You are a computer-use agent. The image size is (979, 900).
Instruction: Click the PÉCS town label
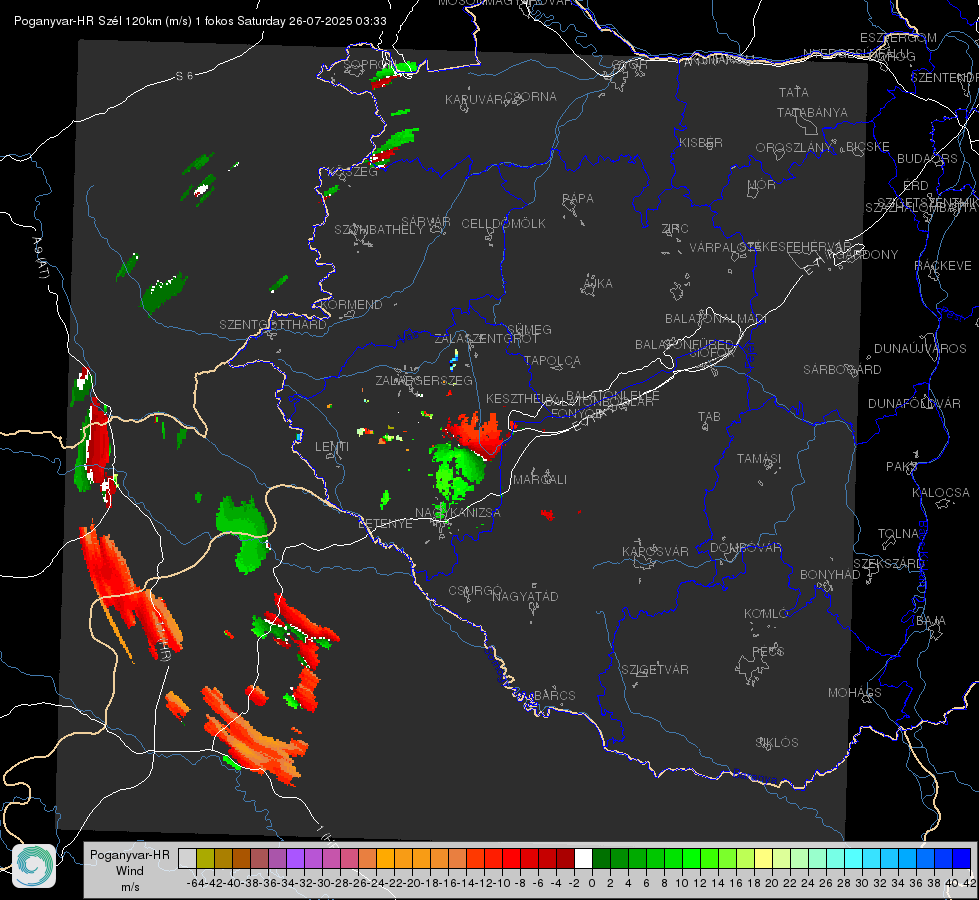767,651
